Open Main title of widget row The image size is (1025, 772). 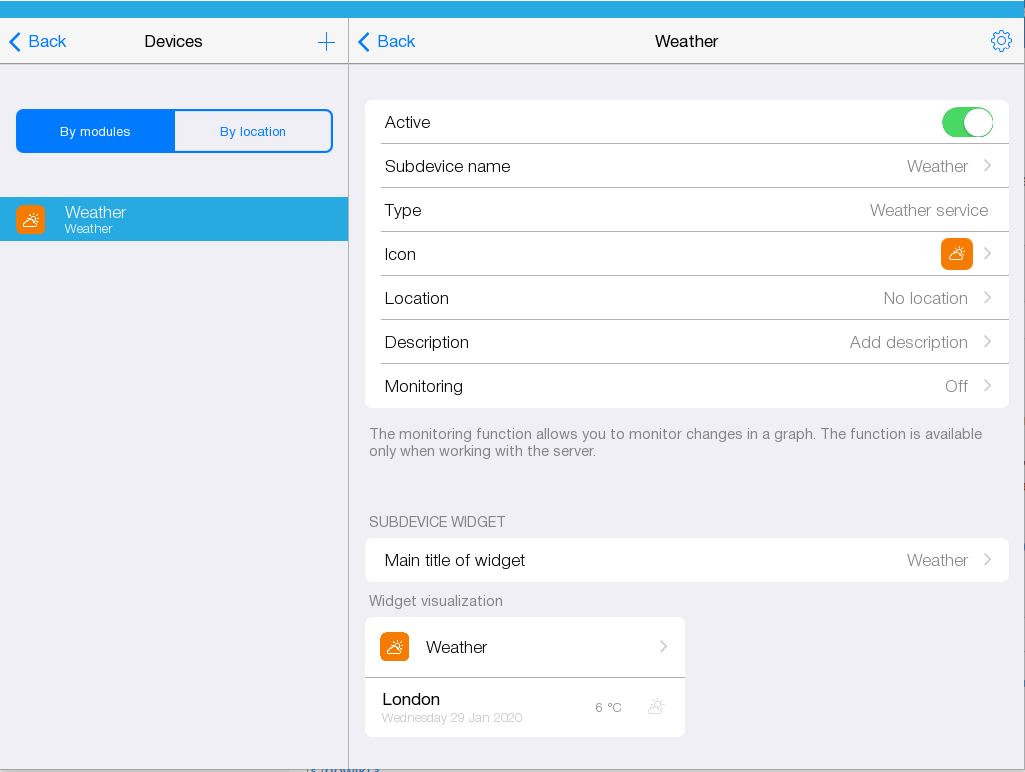686,560
